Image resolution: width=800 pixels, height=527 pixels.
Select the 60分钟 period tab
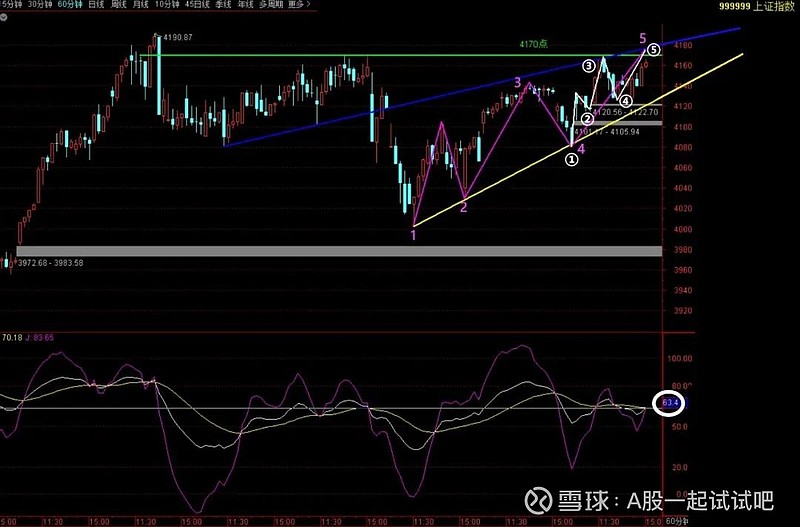point(69,5)
